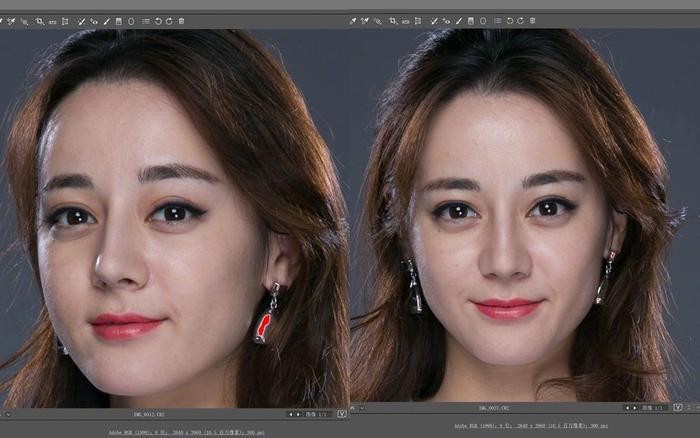This screenshot has width=700, height=438.
Task: Select Radial Filter in left window
Action: tap(131, 20)
